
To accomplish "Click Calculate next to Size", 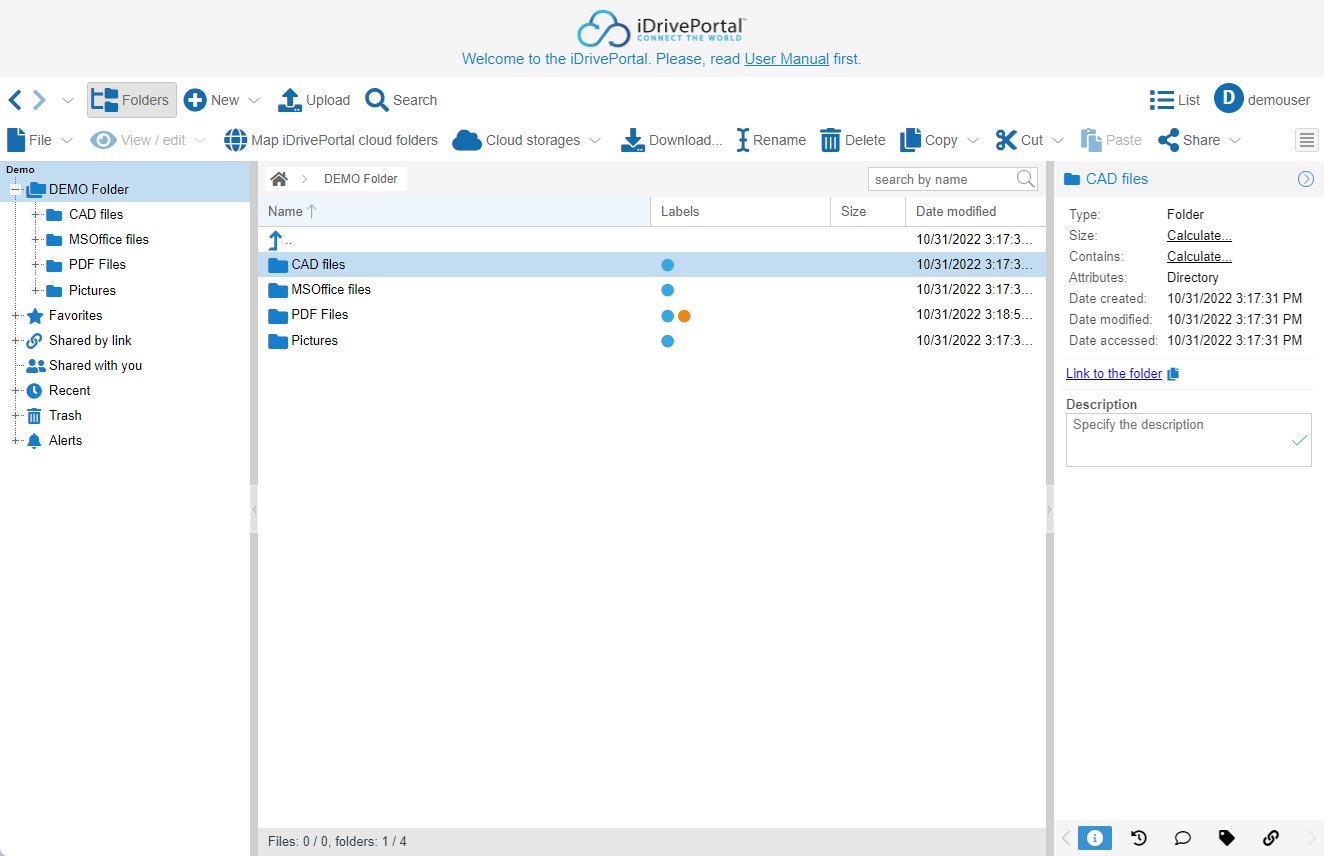I will pos(1199,236).
